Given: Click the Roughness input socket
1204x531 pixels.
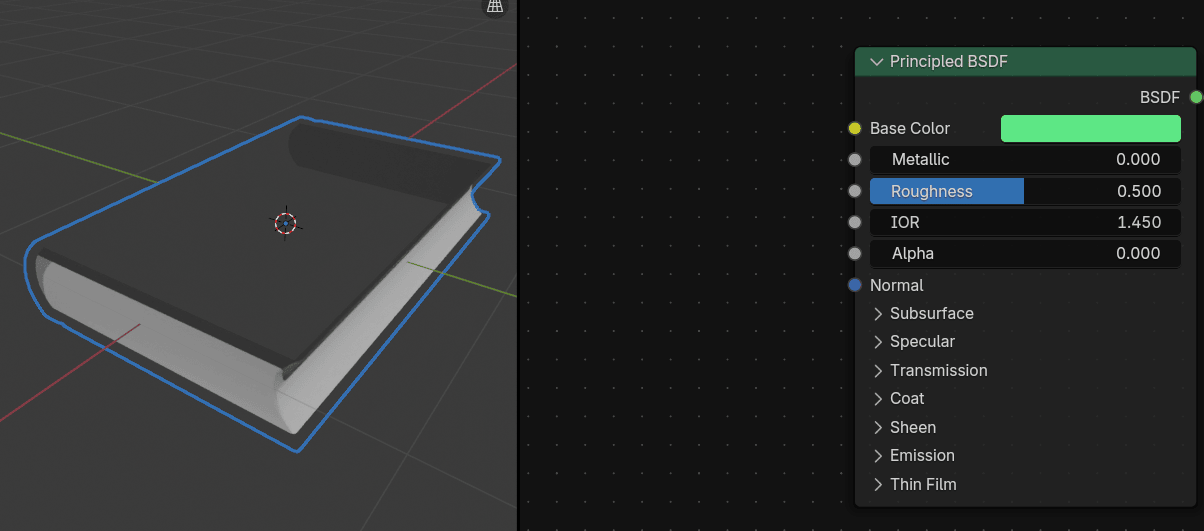Looking at the screenshot, I should [854, 191].
